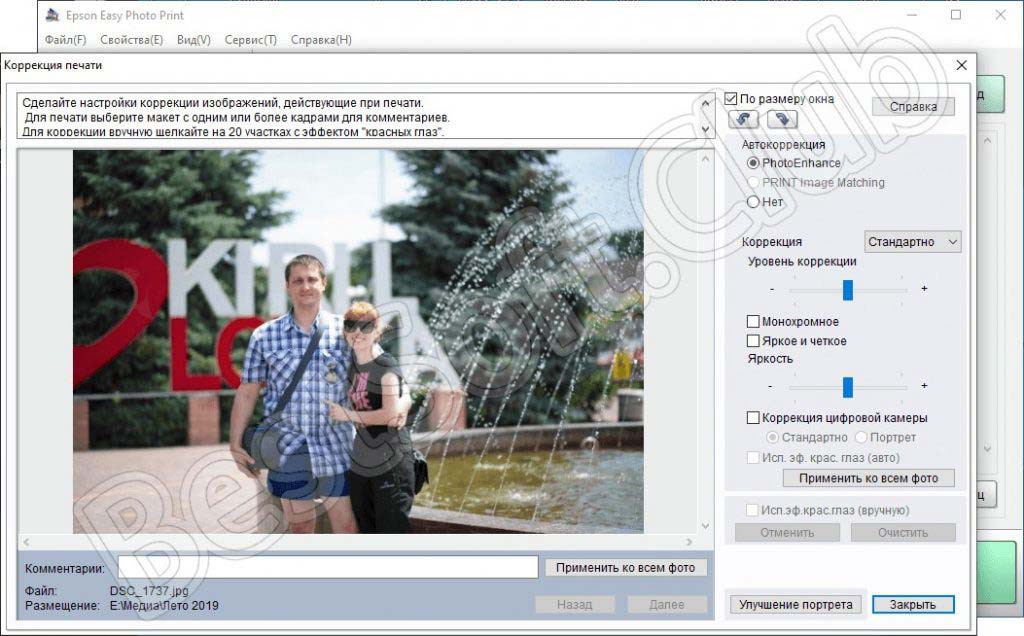The height and width of the screenshot is (636, 1024).
Task: Open the Коррекция dropdown showing Стандартно
Action: click(912, 242)
